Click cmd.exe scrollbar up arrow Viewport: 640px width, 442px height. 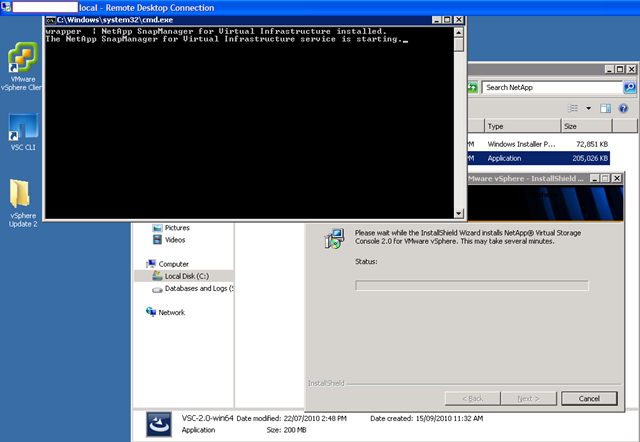[x=459, y=32]
